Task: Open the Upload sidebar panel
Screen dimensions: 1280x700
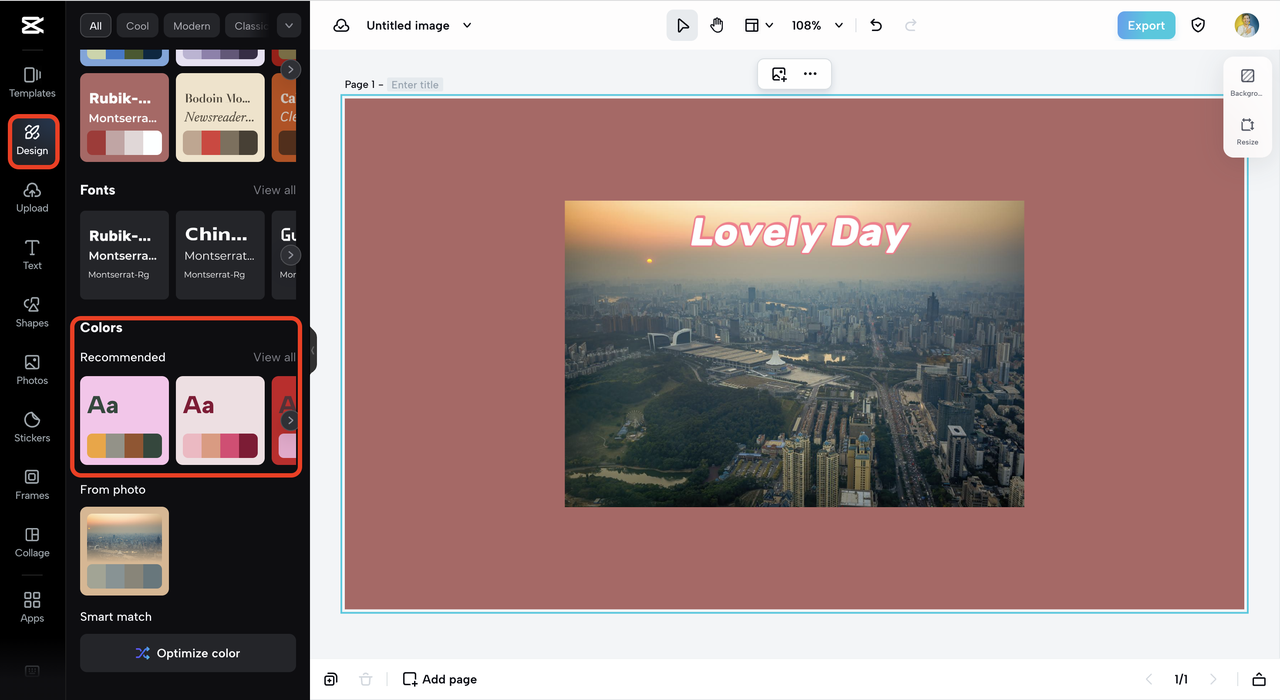Action: [32, 198]
